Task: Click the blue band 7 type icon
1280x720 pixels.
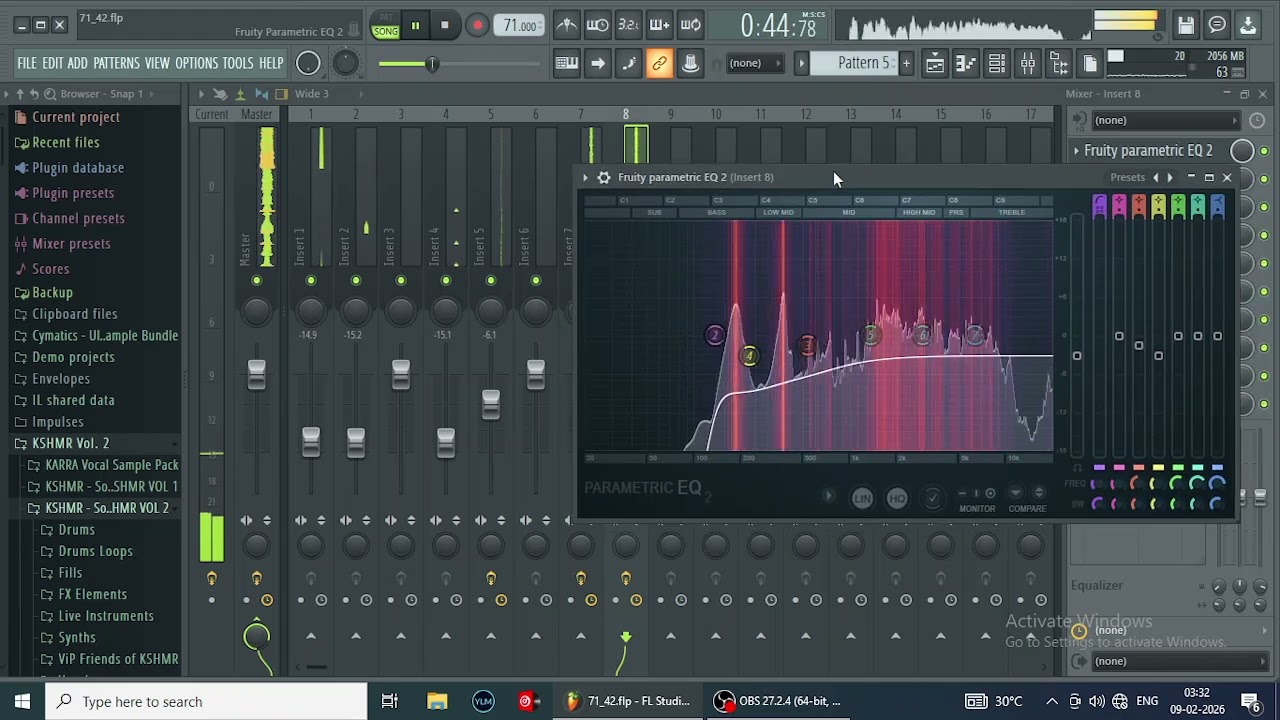Action: point(1217,205)
